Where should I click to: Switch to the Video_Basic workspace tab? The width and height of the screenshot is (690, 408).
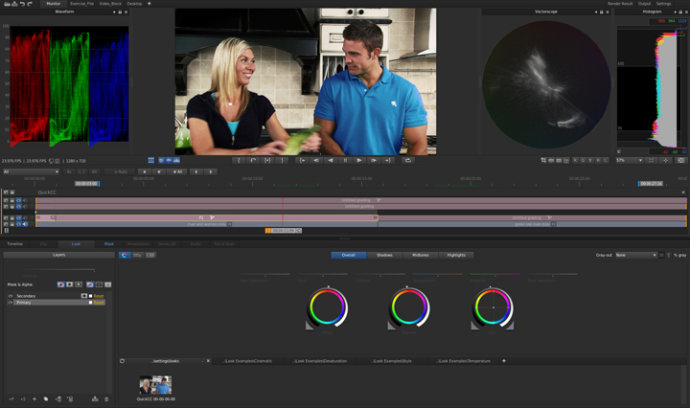point(108,4)
